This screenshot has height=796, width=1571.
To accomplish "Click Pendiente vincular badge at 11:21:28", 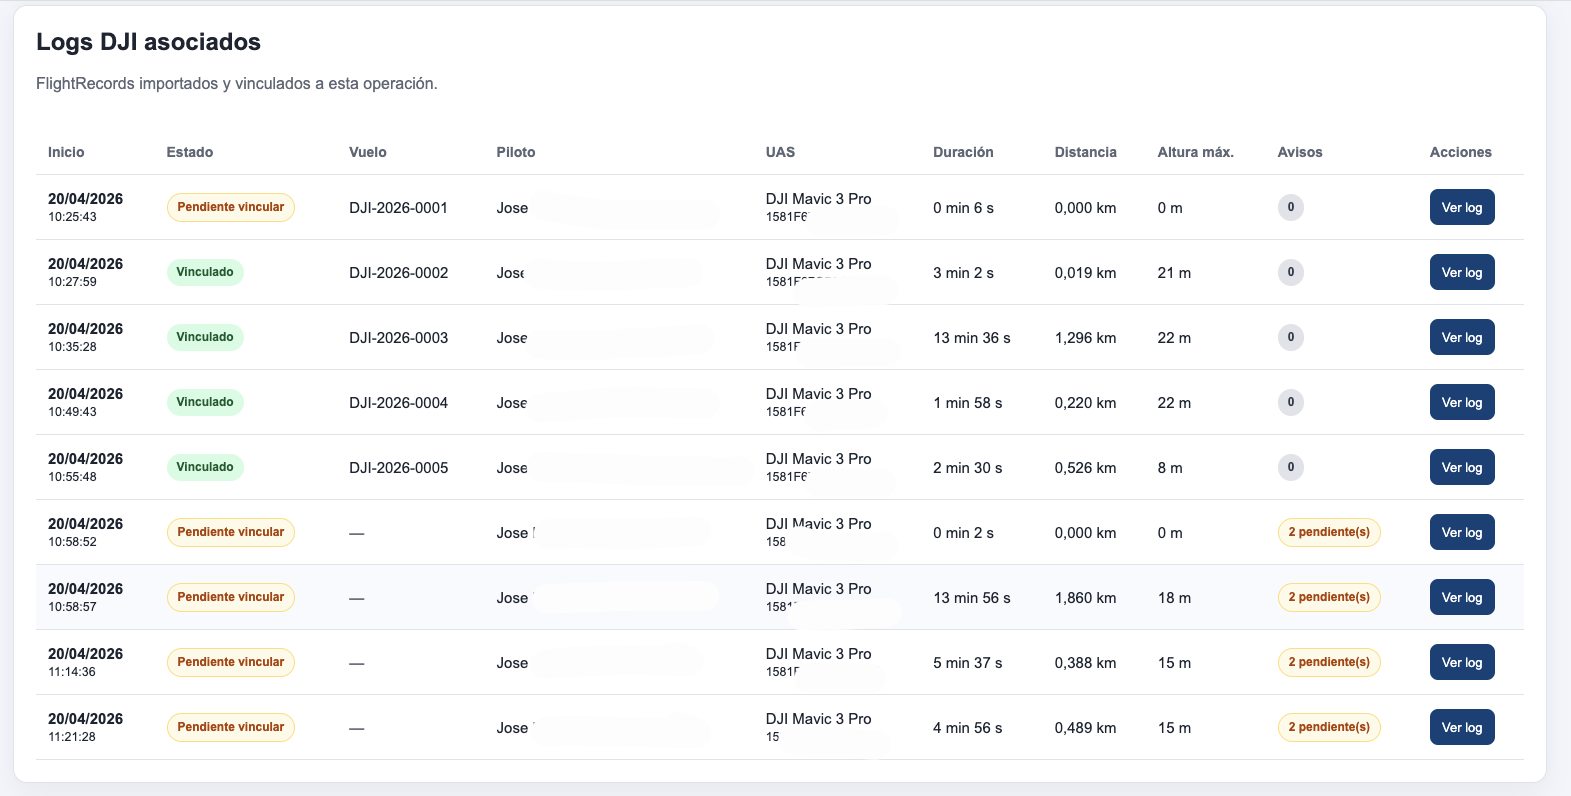I will point(231,727).
